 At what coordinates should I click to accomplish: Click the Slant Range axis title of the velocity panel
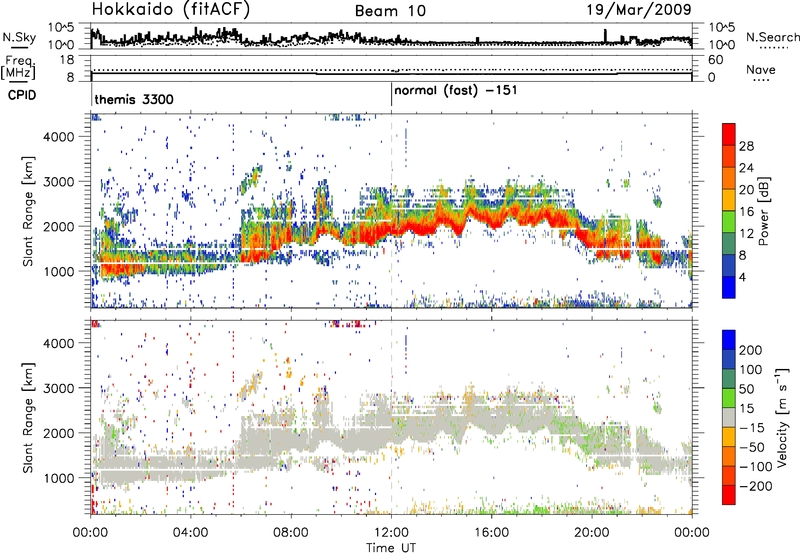pos(28,417)
